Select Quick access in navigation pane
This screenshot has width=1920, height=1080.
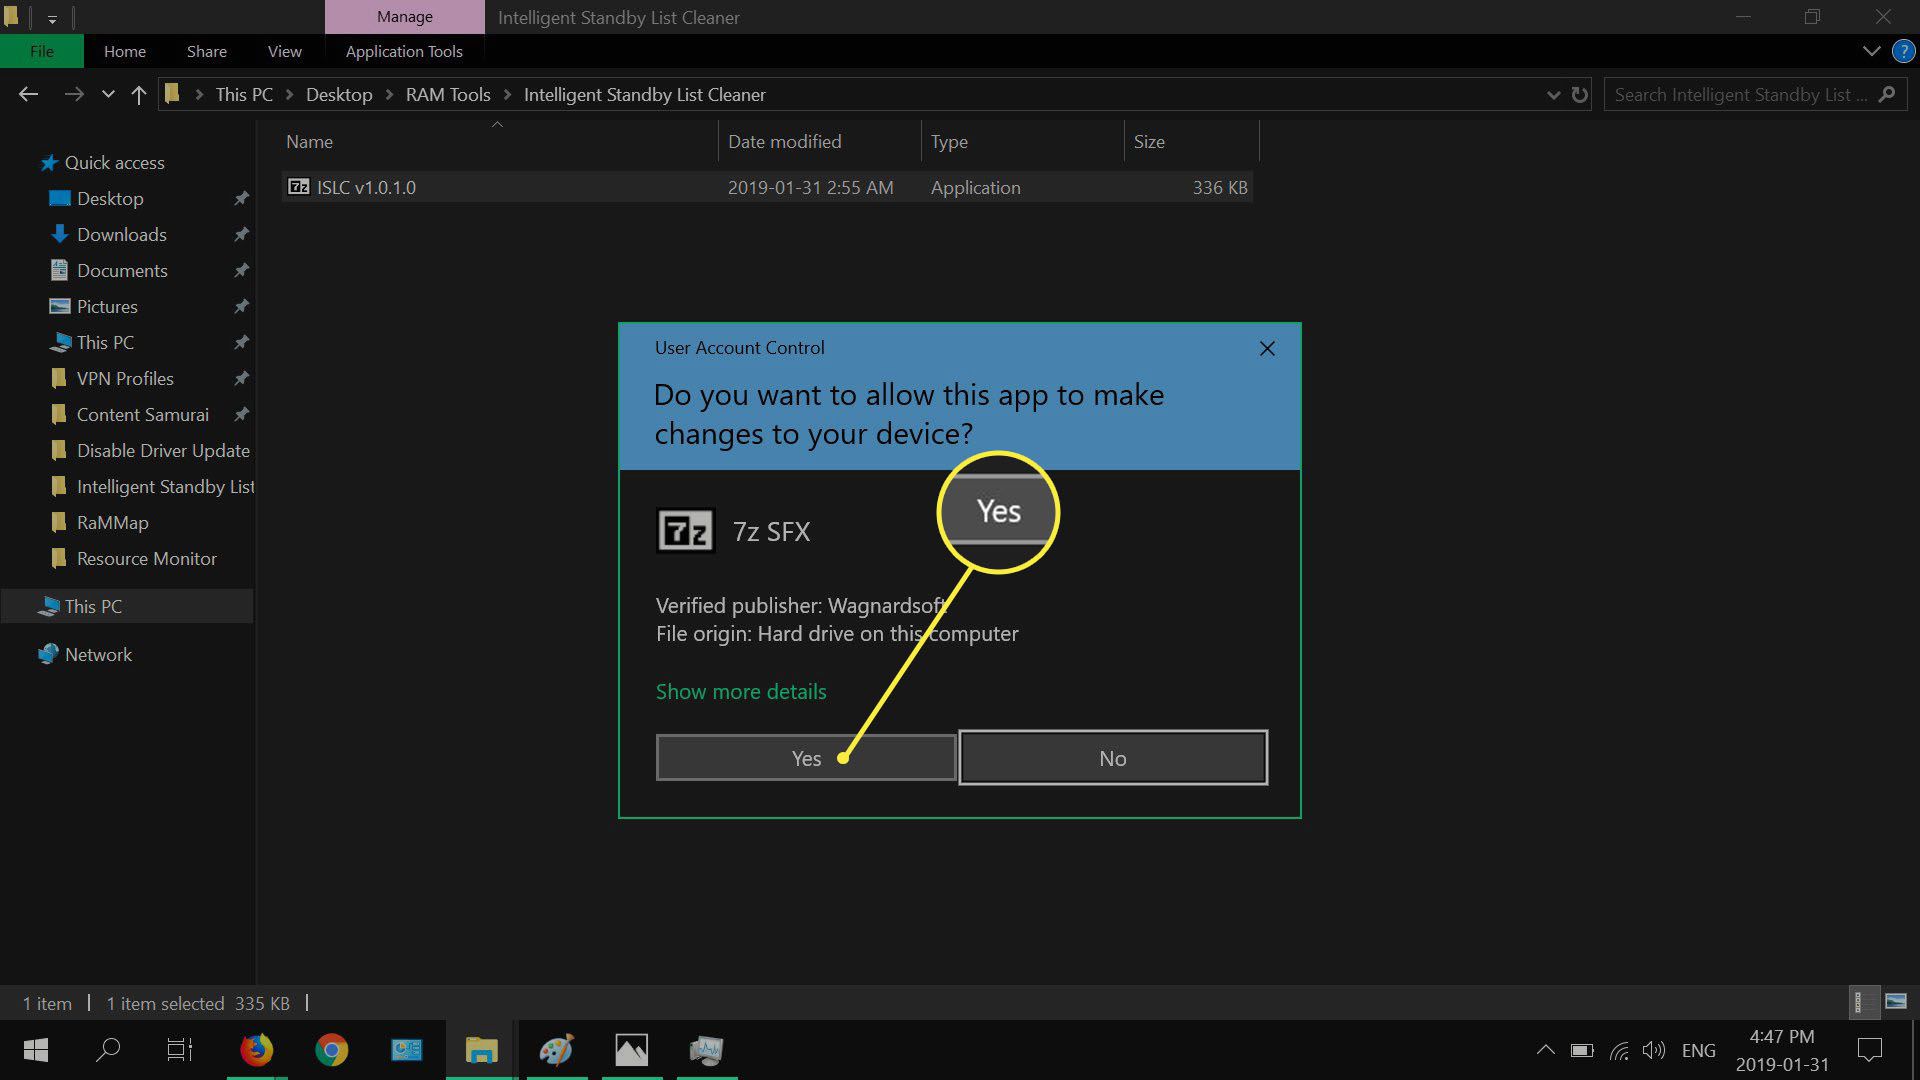click(x=114, y=162)
